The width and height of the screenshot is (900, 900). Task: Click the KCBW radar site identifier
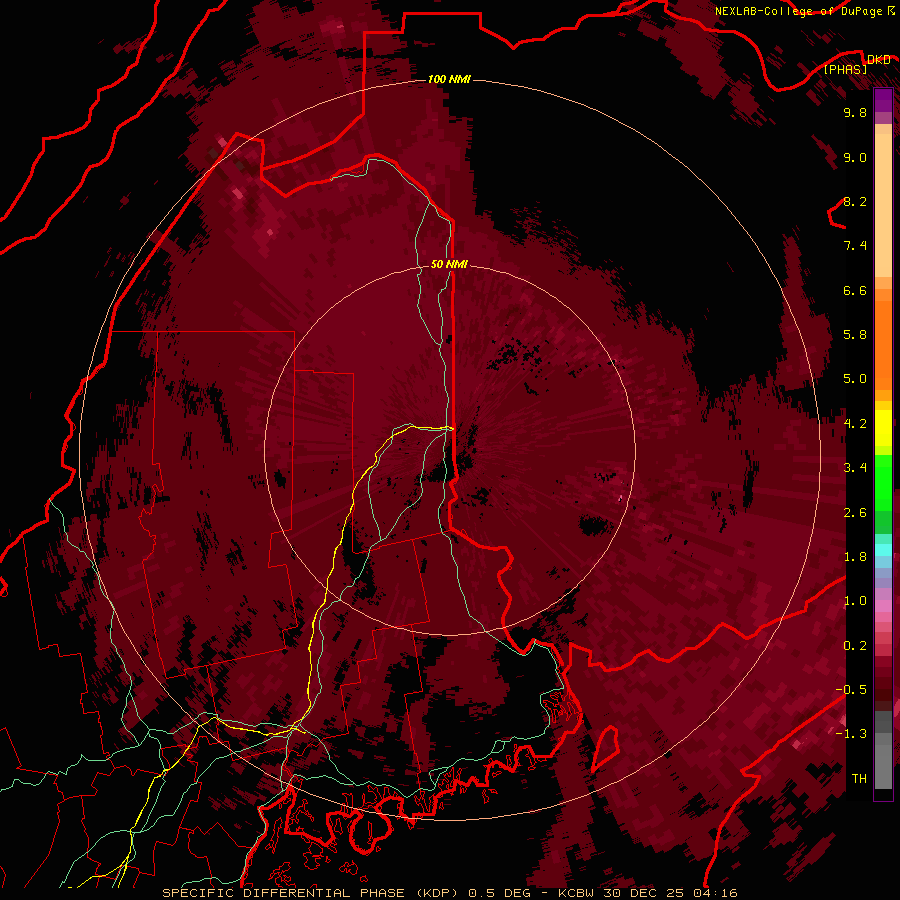[576, 893]
